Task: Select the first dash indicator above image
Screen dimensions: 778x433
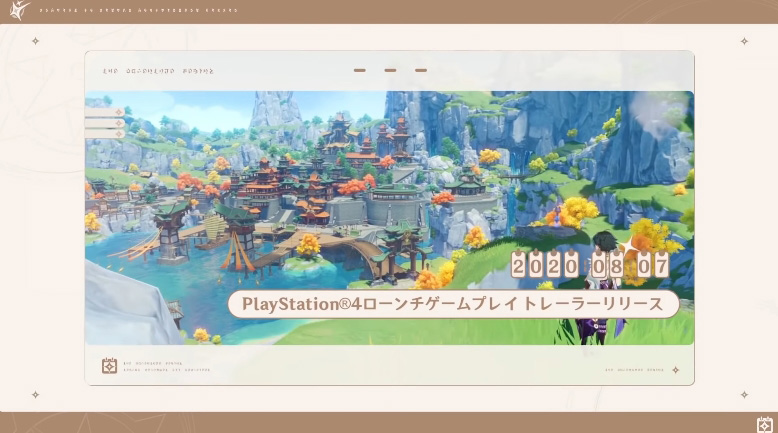Action: (x=360, y=71)
